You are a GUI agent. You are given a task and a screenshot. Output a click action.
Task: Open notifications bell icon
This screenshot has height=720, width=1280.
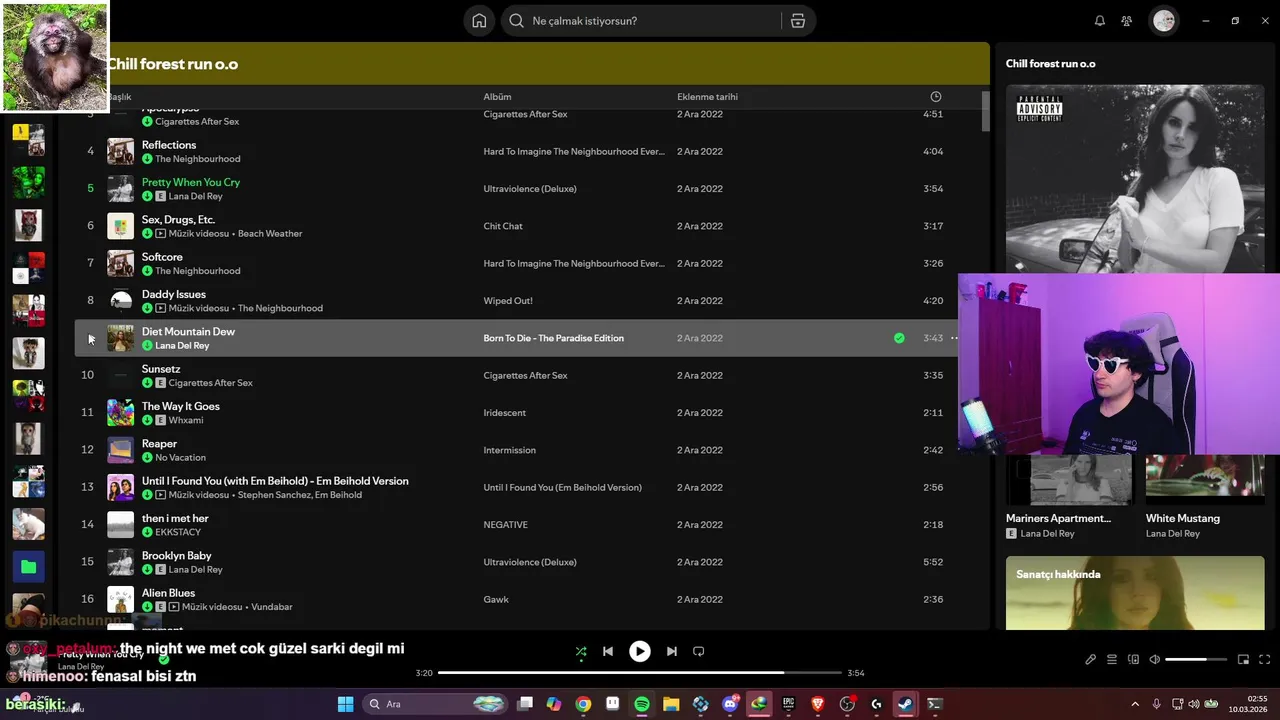tap(1100, 21)
